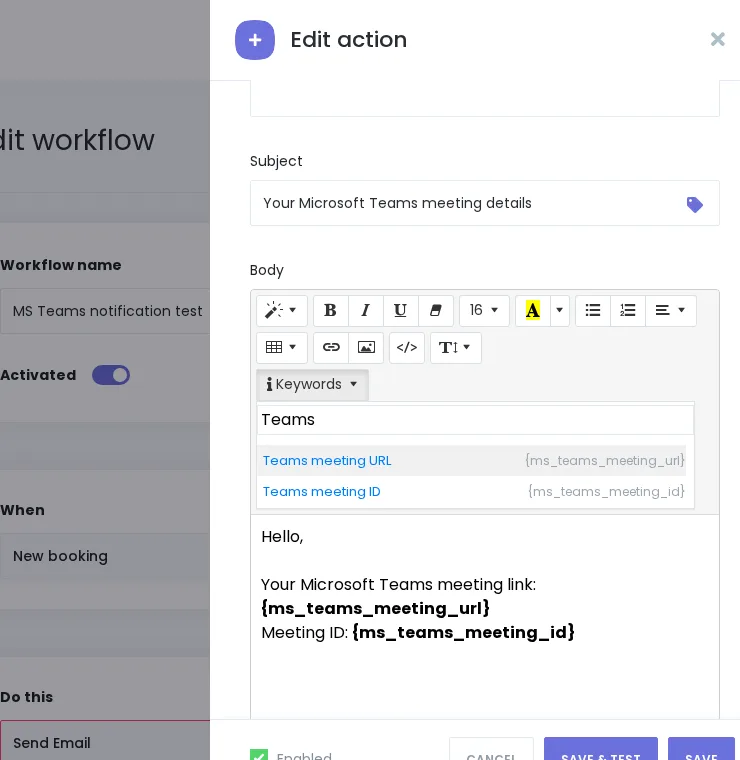
Task: Open the text color picker arrow
Action: tap(559, 310)
